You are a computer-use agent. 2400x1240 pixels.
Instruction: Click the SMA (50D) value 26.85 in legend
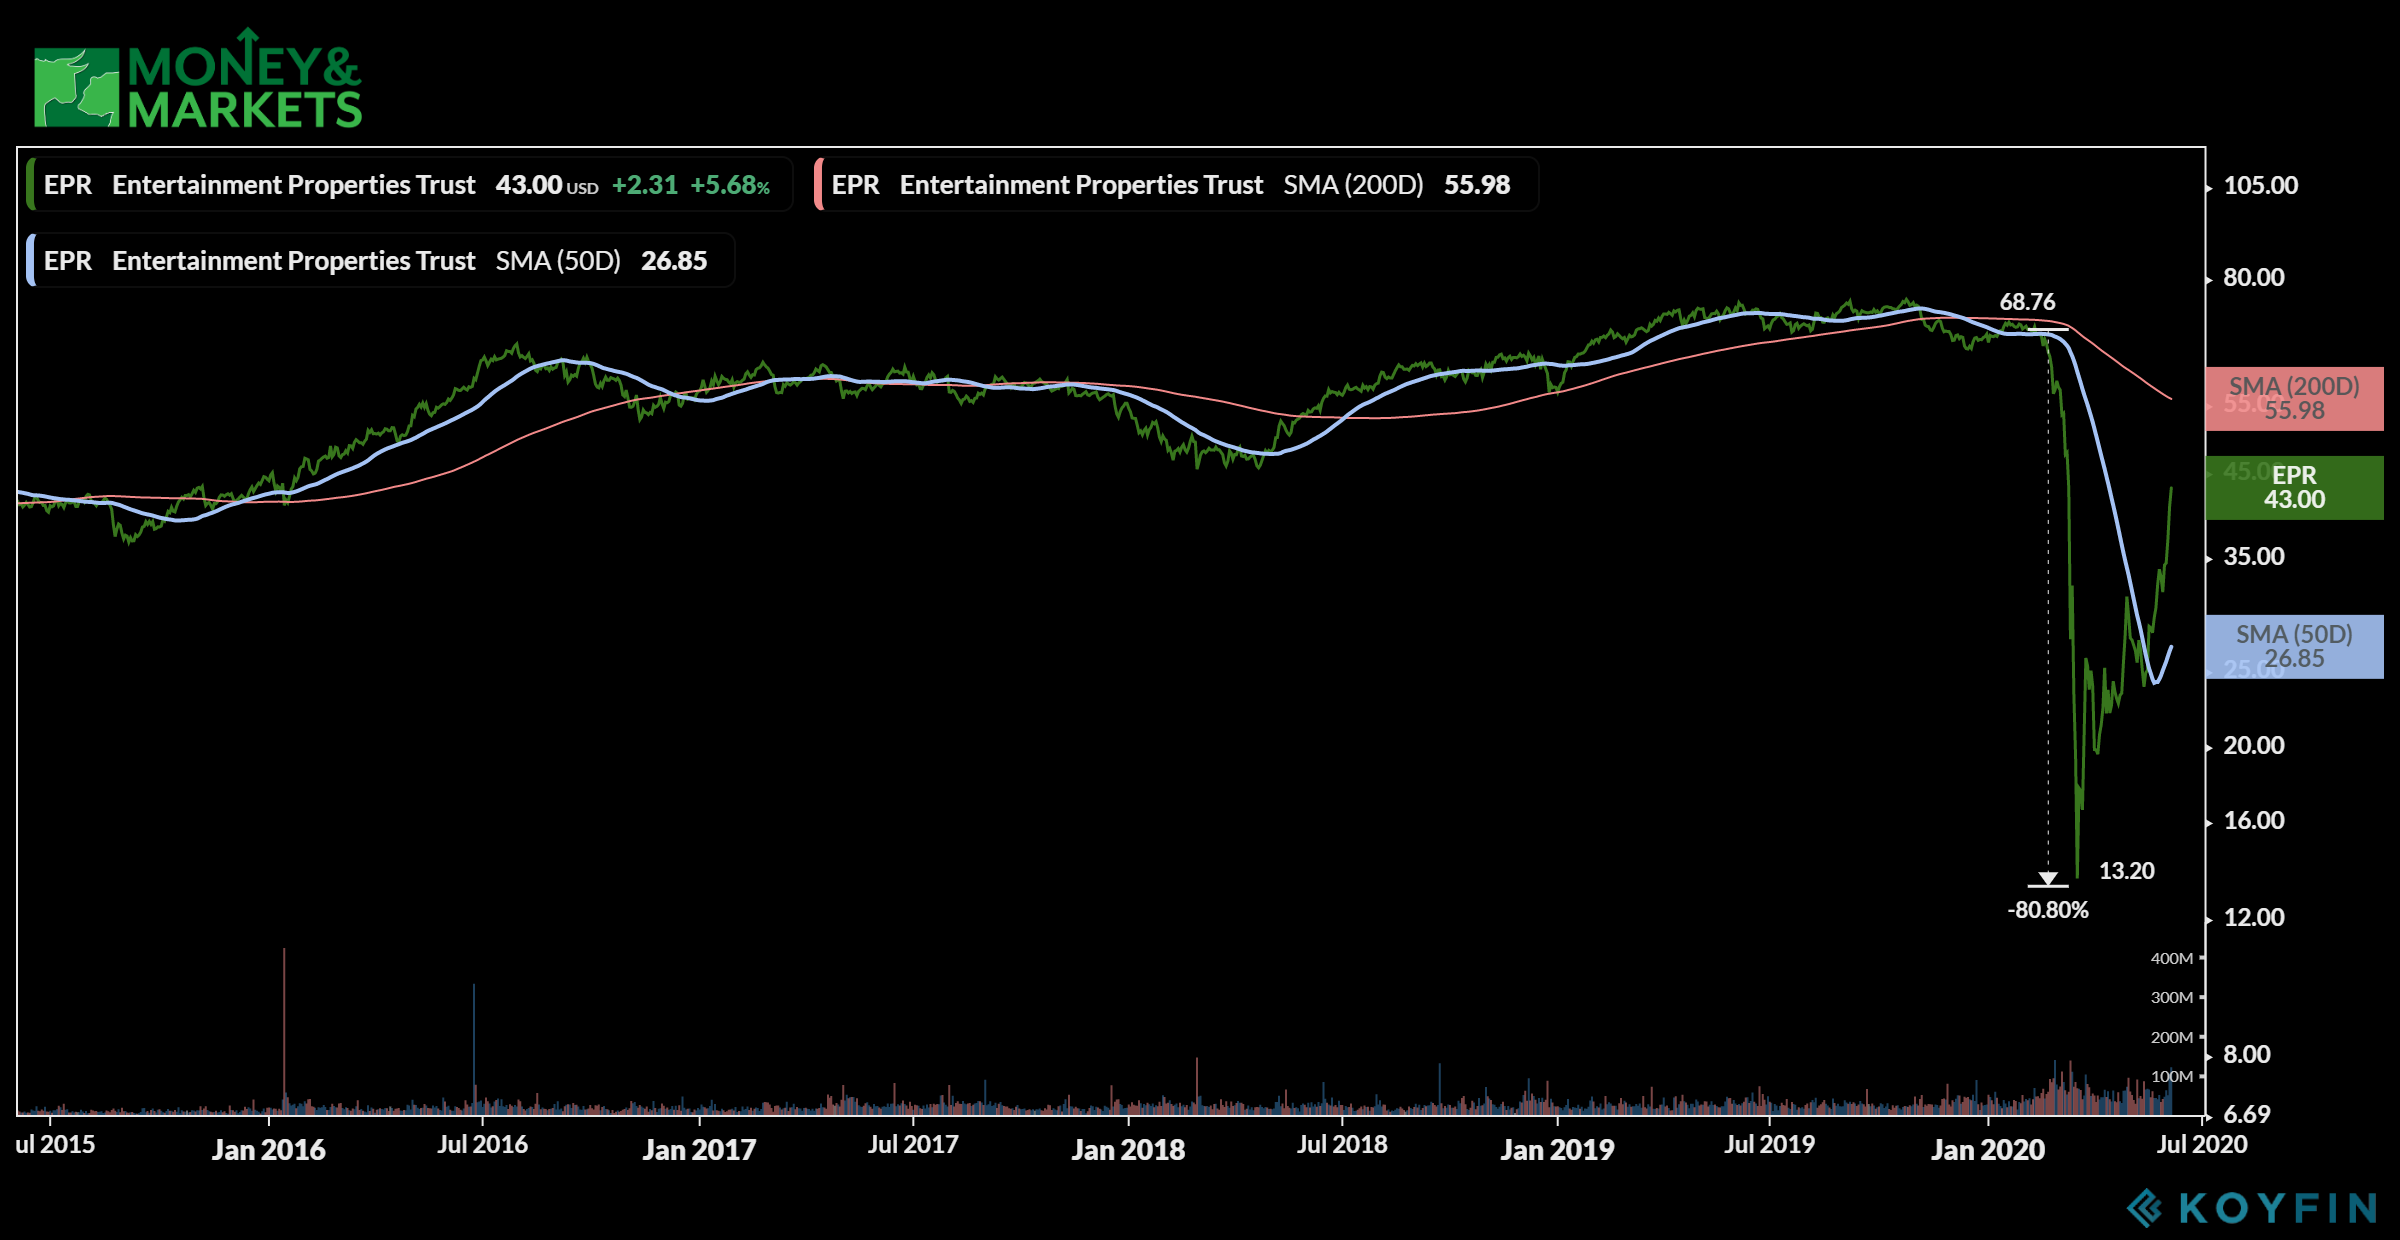(674, 261)
